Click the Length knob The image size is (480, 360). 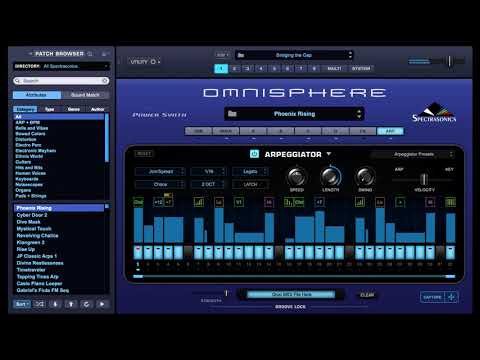(x=331, y=176)
